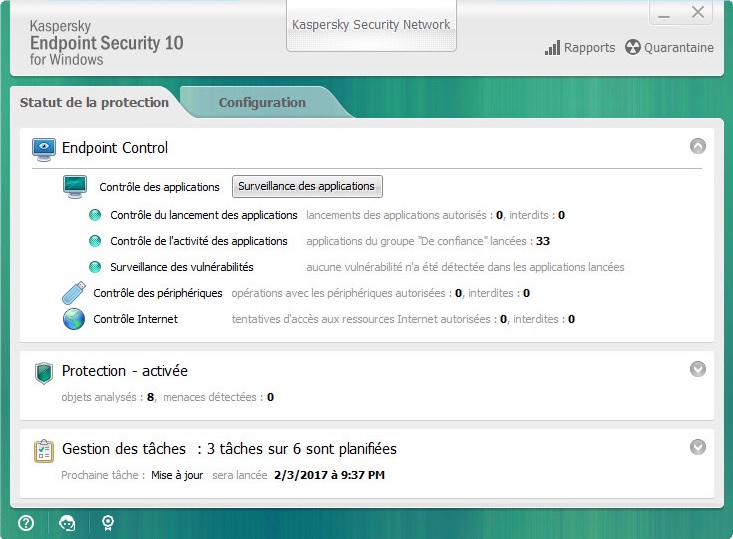Close the Kaspersky window
This screenshot has height=539, width=733.
698,12
